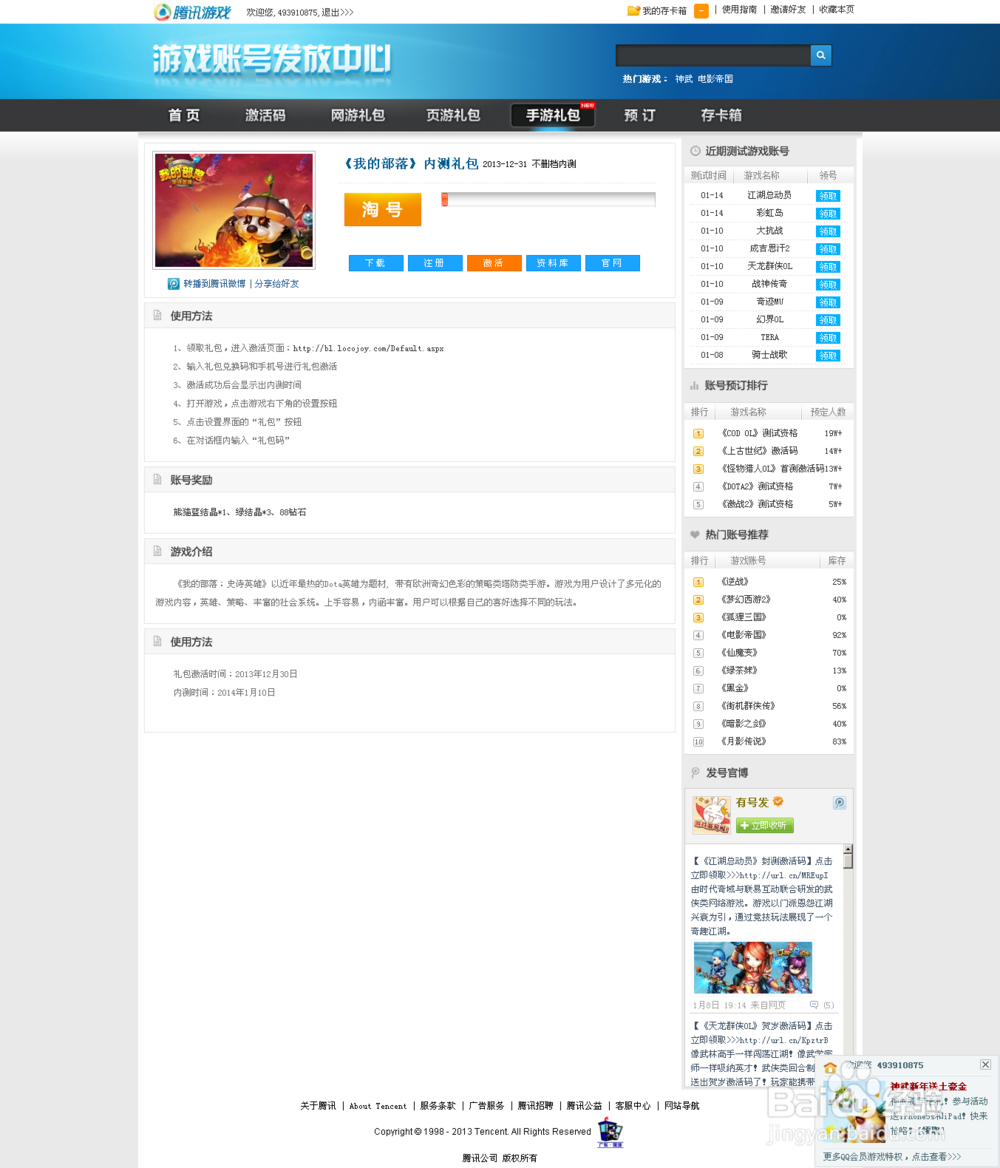Click the 有号发 avatar image
The height and width of the screenshot is (1168, 1000).
pos(711,814)
